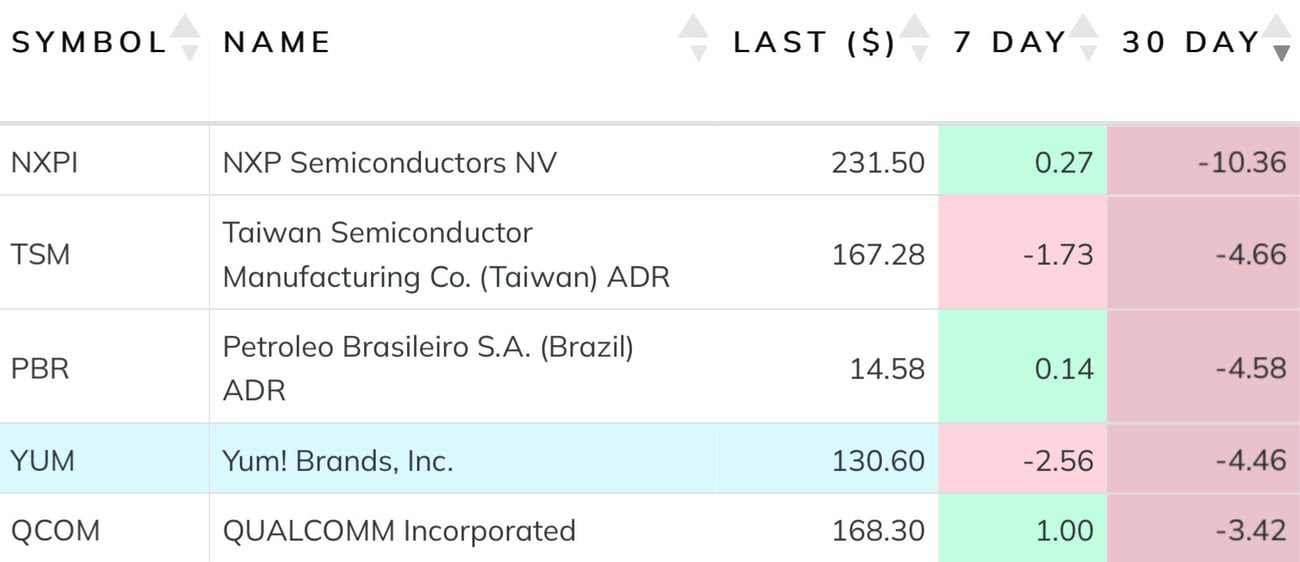Select QUALCOMM Incorporated name
The image size is (1300, 562).
(399, 530)
